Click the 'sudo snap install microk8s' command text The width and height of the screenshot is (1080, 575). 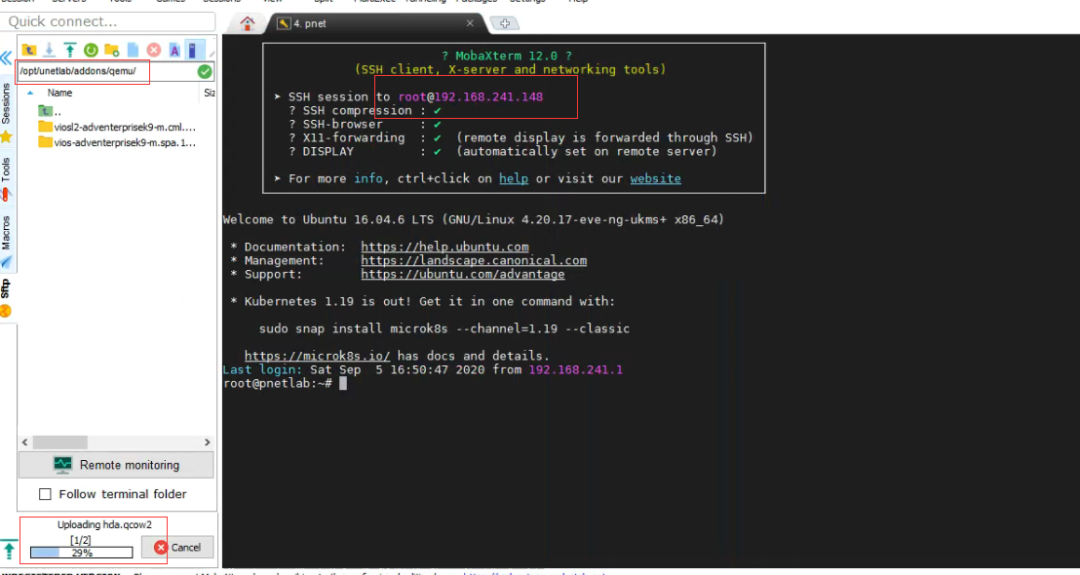(444, 329)
